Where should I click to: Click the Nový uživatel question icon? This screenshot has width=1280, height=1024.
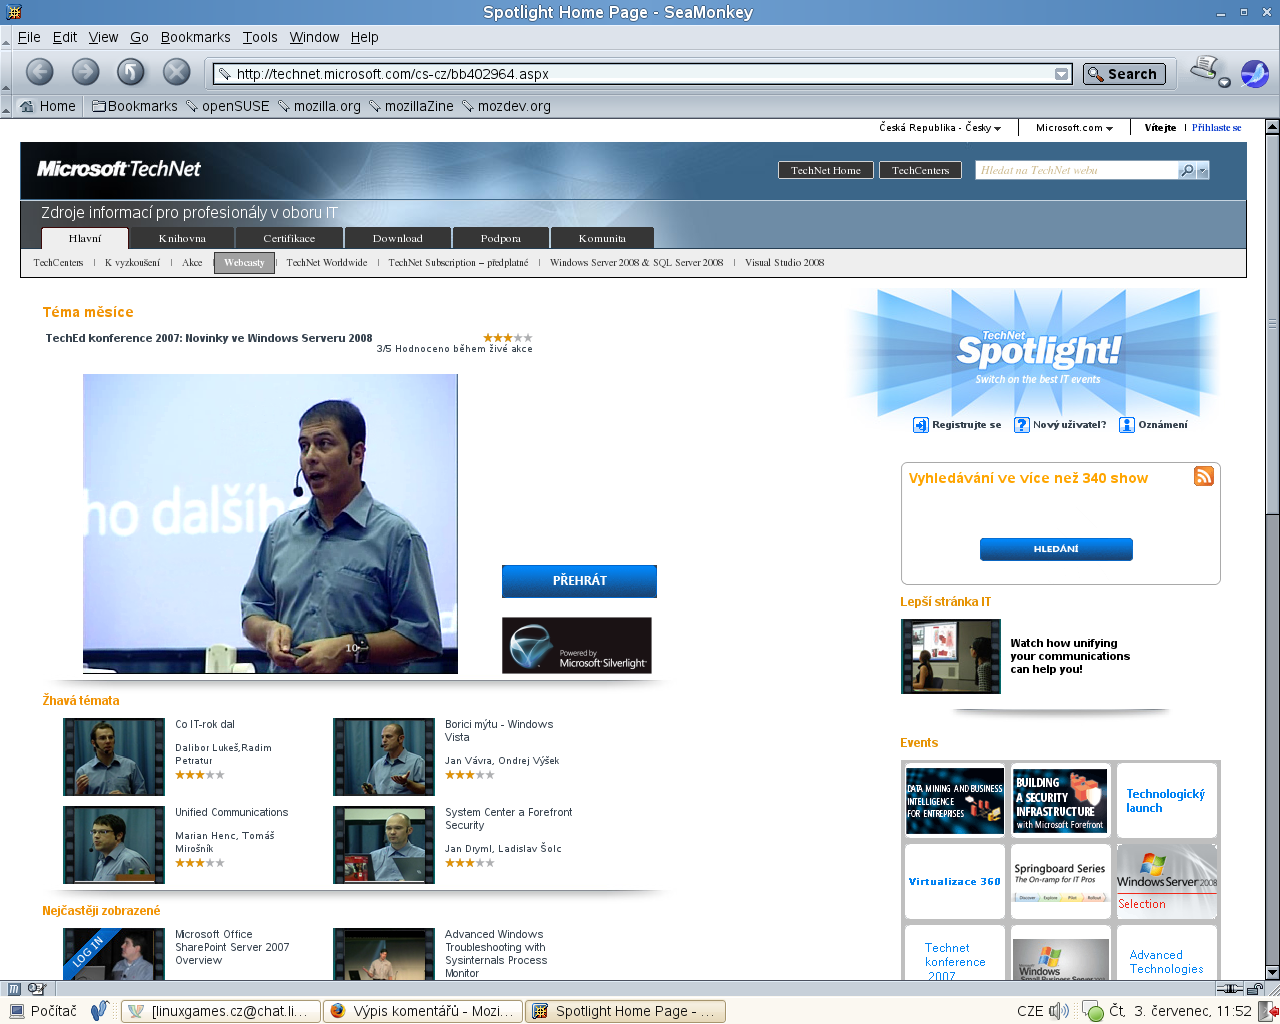[x=1021, y=425]
